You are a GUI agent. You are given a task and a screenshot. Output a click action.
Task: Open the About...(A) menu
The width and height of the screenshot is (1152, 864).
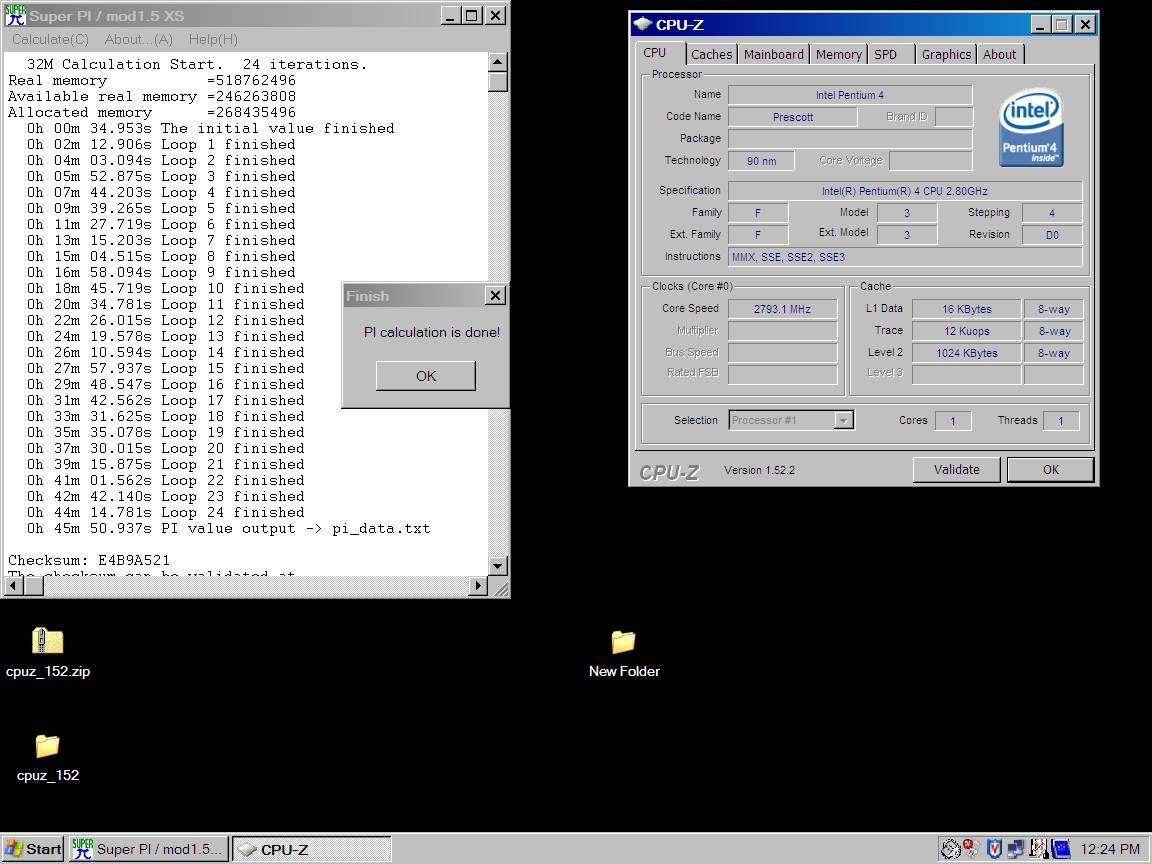[x=139, y=40]
